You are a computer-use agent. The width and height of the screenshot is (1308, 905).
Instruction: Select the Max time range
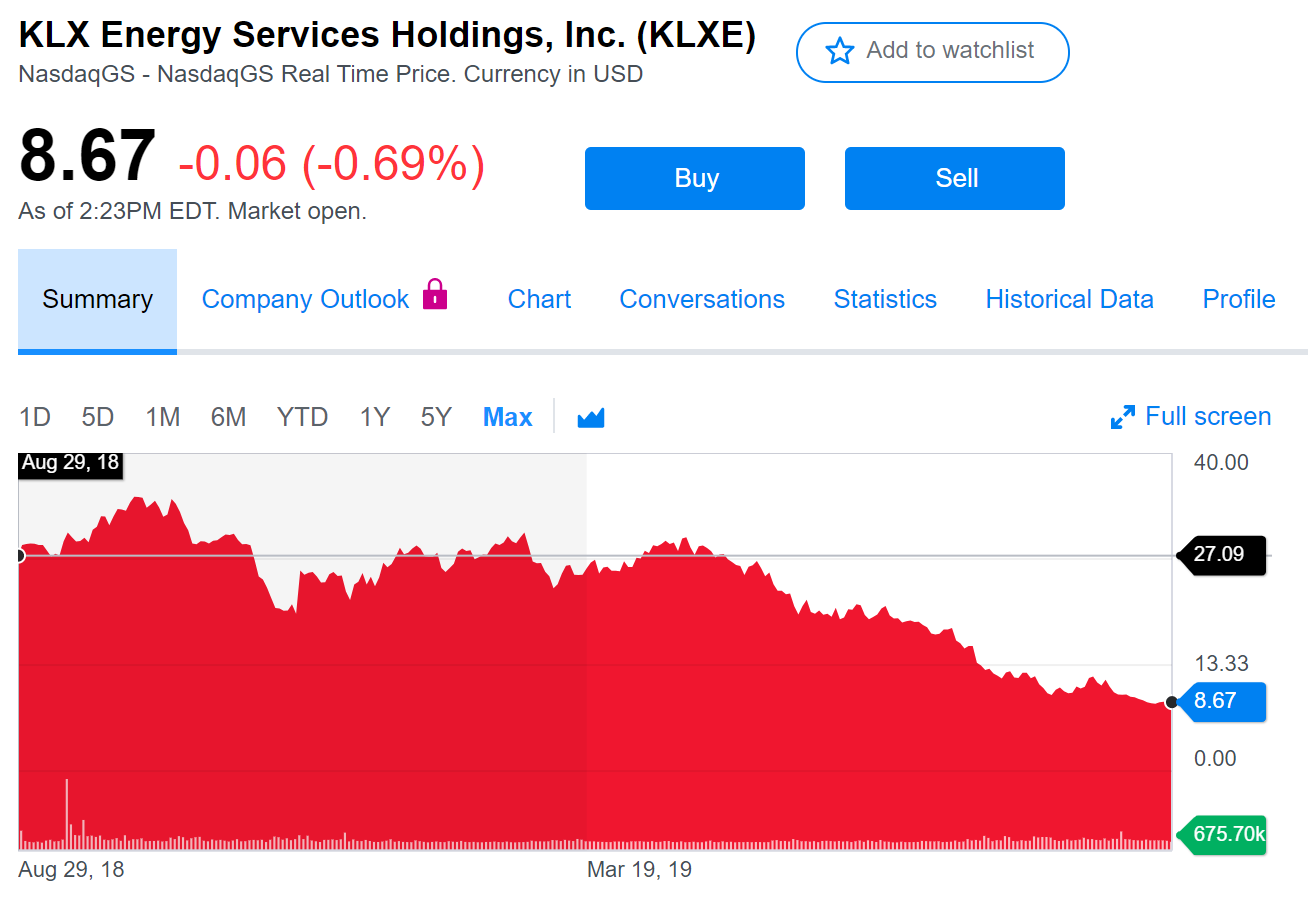click(507, 417)
